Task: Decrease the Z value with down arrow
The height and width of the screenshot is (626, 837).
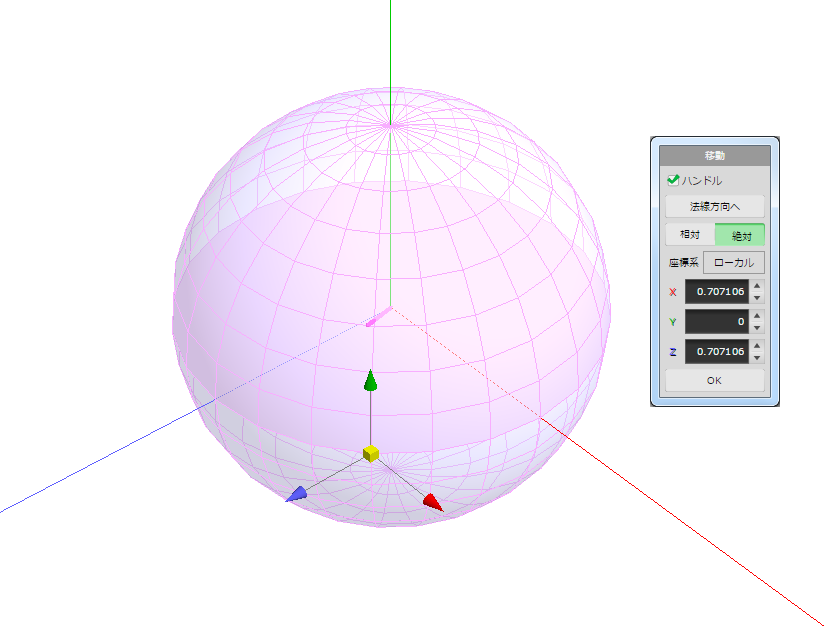Action: coord(757,357)
